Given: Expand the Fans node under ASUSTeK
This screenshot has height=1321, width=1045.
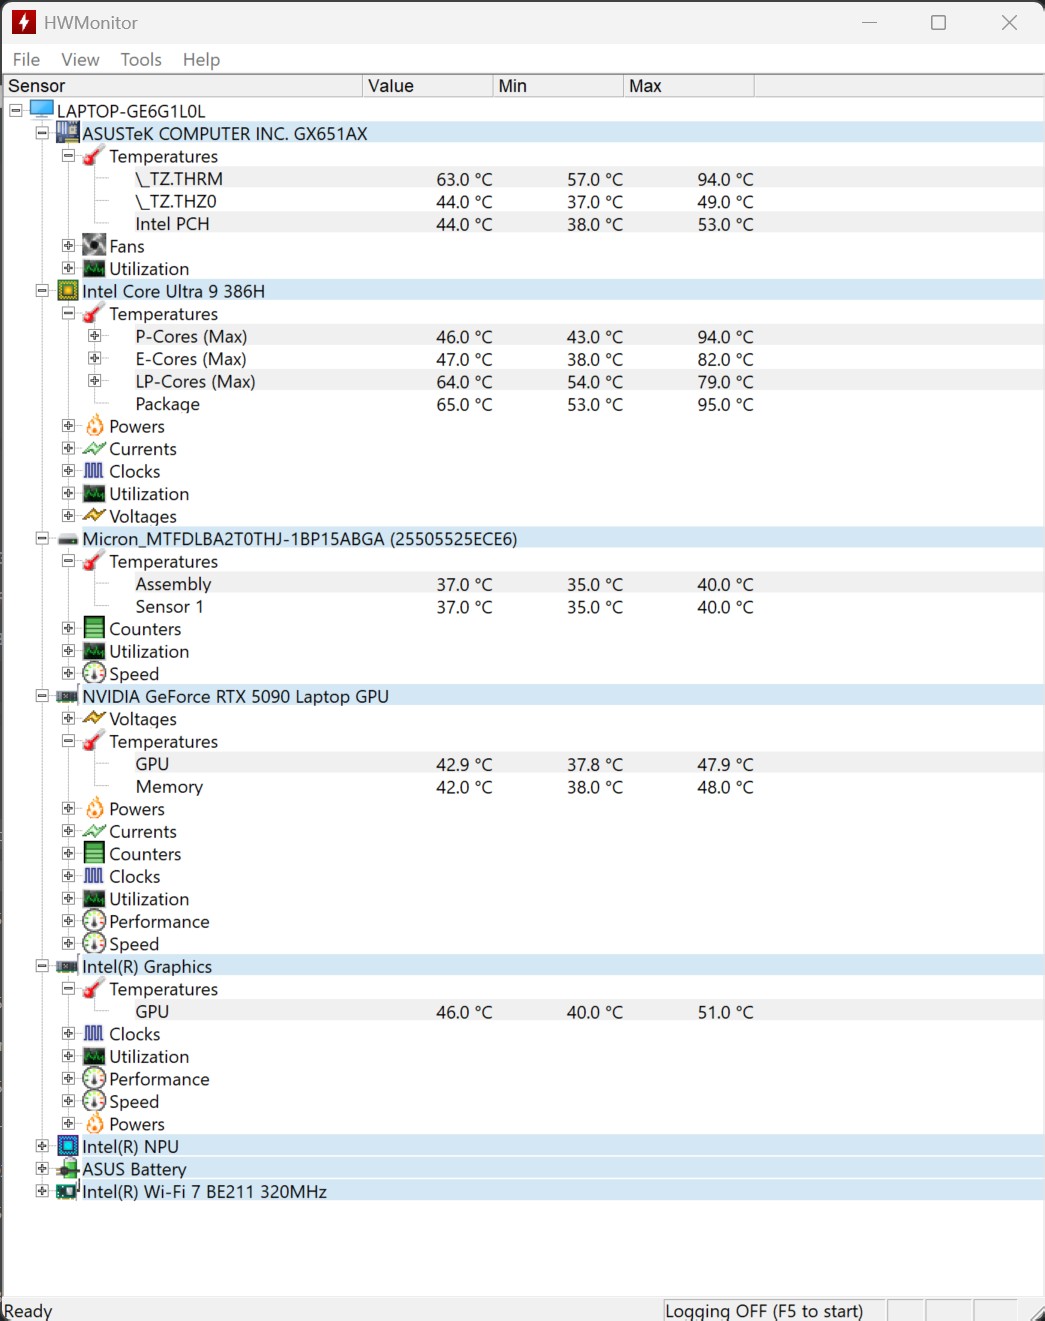Looking at the screenshot, I should [68, 246].
